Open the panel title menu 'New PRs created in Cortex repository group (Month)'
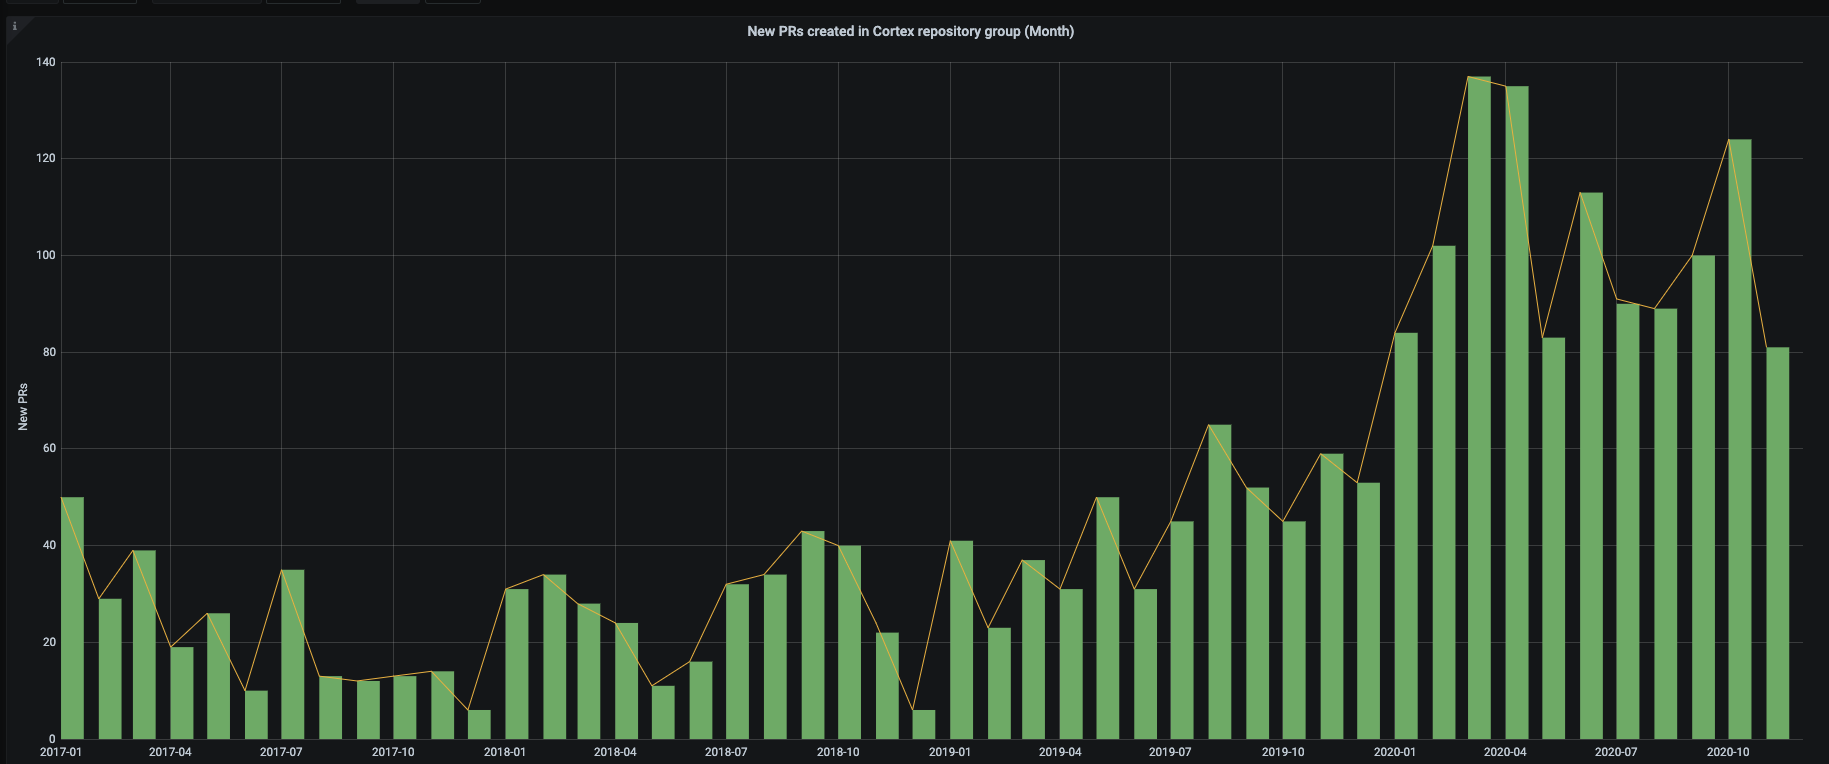The width and height of the screenshot is (1829, 764). pos(910,31)
